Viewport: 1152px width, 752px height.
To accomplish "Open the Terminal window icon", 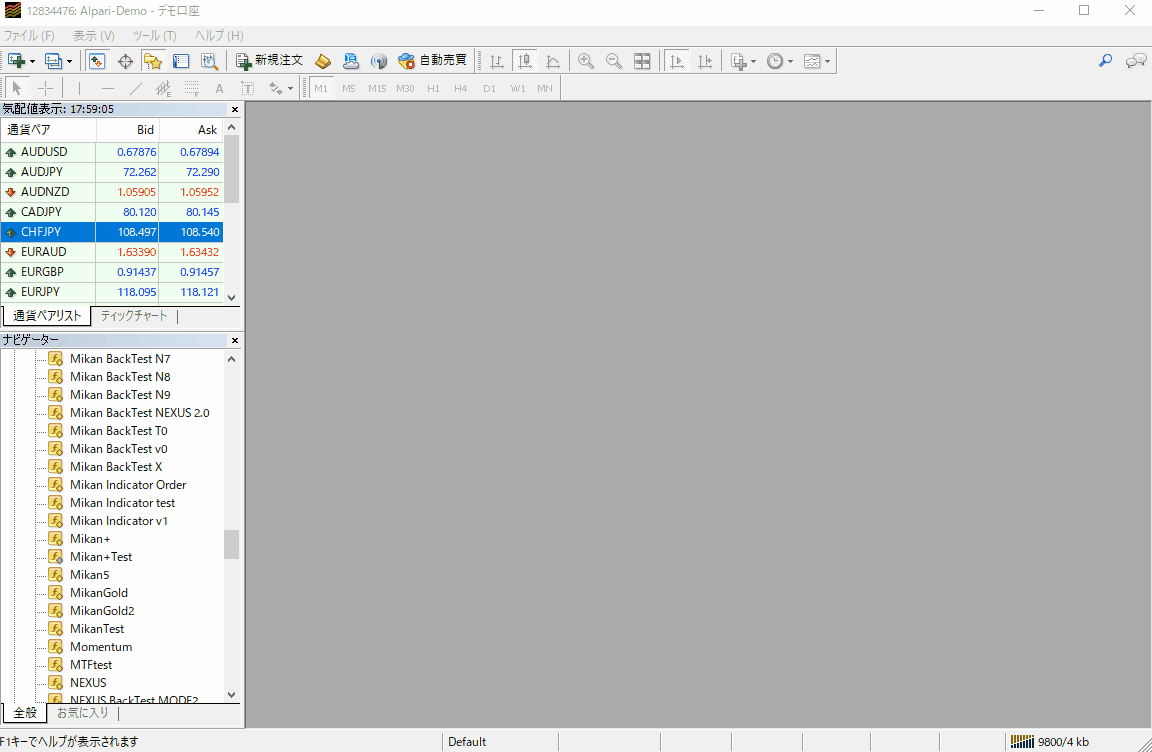I will coord(181,61).
